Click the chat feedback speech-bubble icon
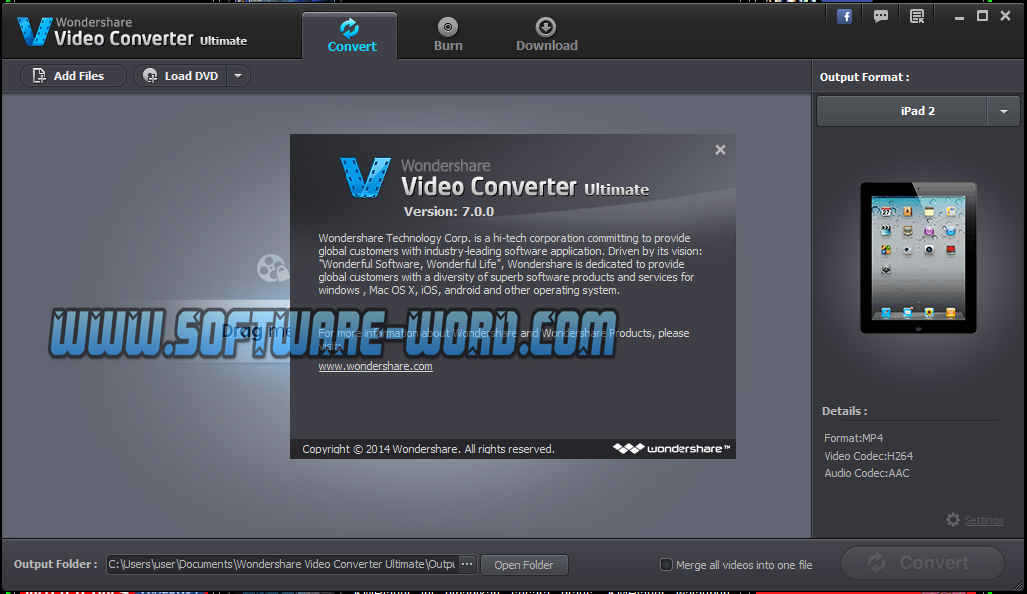The width and height of the screenshot is (1027, 594). tap(881, 16)
